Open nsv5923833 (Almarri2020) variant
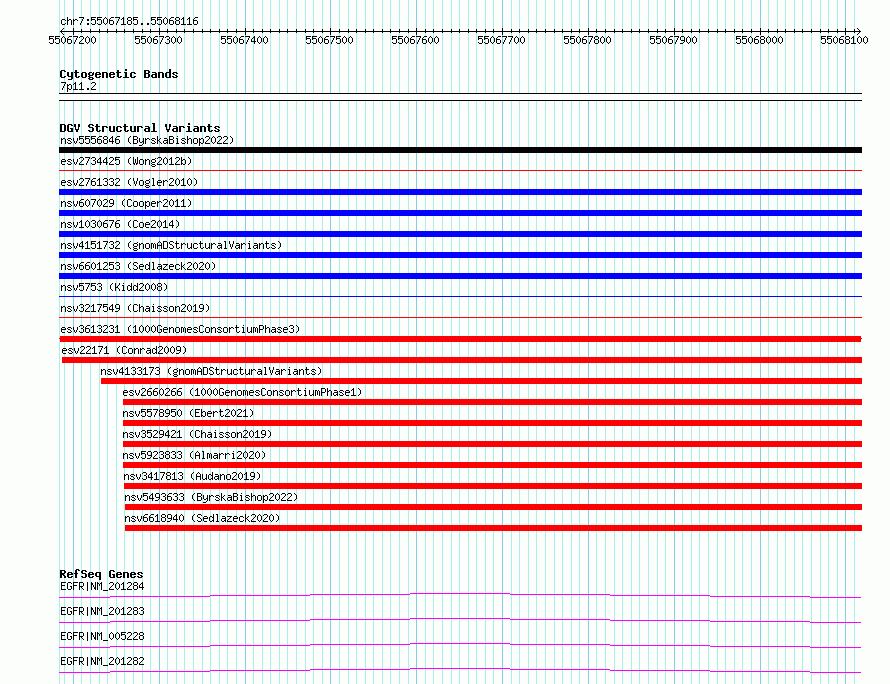Viewport: 890px width, 684px height. [x=194, y=455]
